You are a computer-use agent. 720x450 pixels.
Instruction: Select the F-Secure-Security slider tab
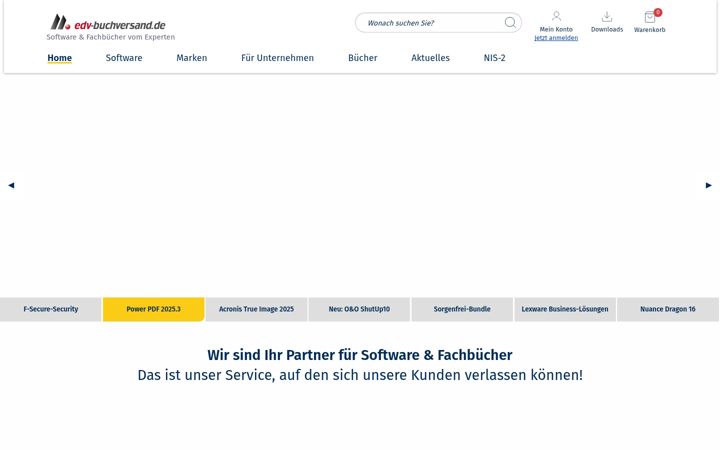(51, 309)
